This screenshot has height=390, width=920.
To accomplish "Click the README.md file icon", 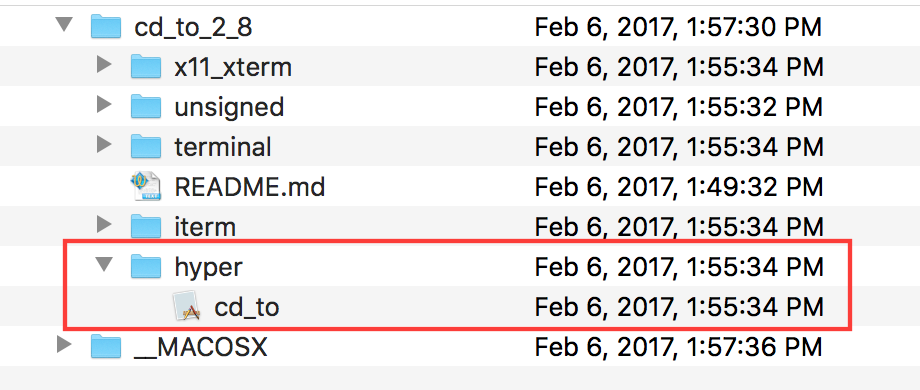I will (x=146, y=186).
